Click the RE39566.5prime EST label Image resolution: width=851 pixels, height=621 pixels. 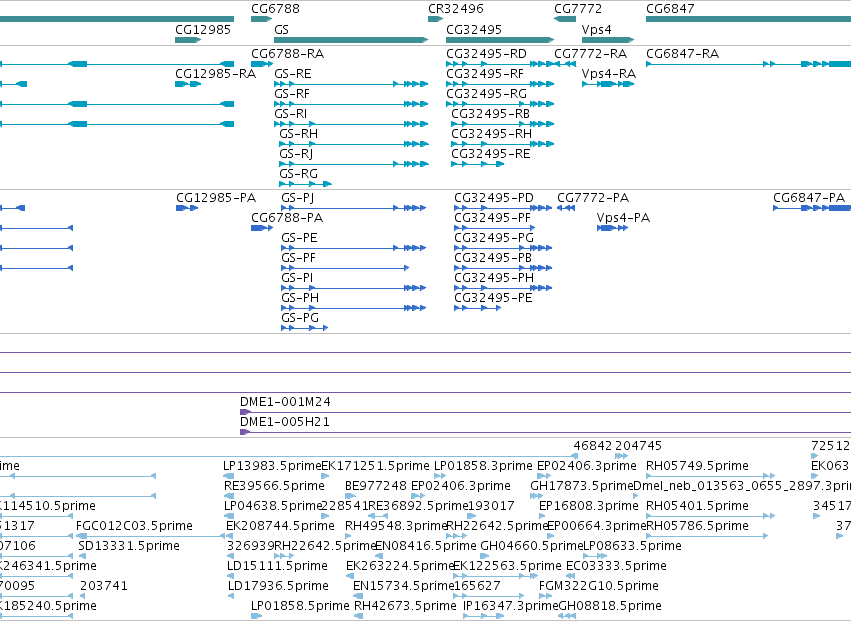275,486
